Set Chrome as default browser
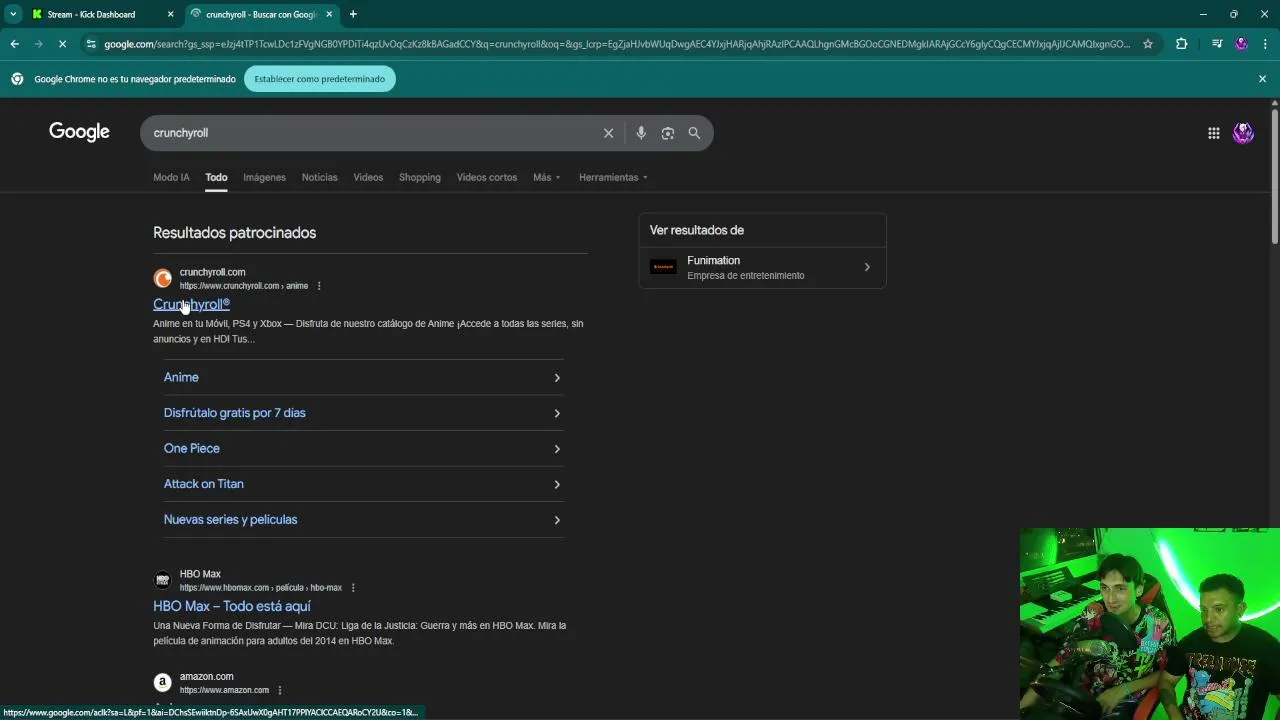Screen dimensions: 1280x720 pos(320,79)
